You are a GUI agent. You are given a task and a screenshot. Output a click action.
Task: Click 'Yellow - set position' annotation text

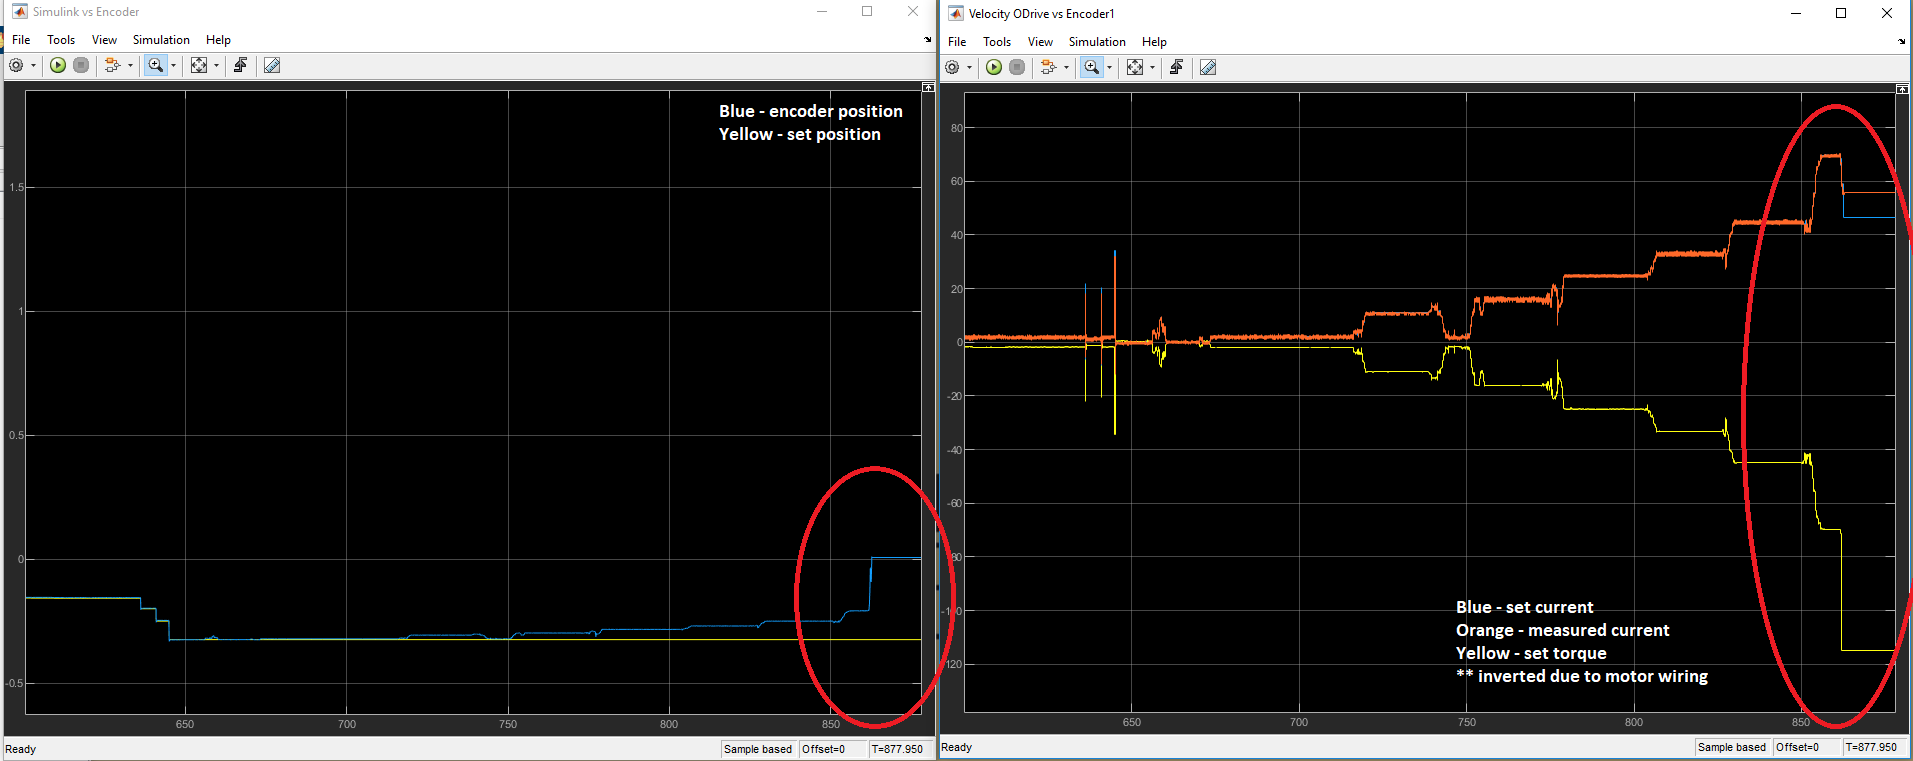(x=800, y=134)
